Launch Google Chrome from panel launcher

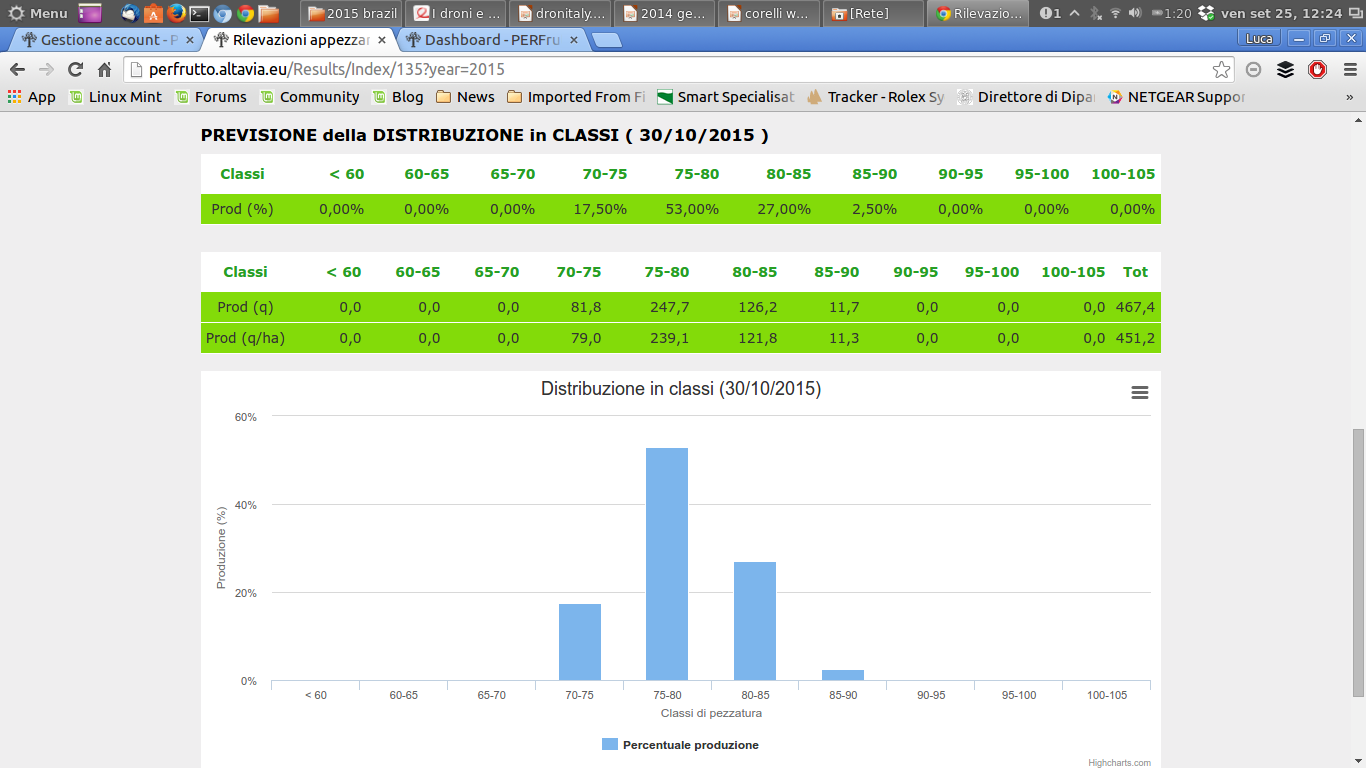pyautogui.click(x=245, y=13)
